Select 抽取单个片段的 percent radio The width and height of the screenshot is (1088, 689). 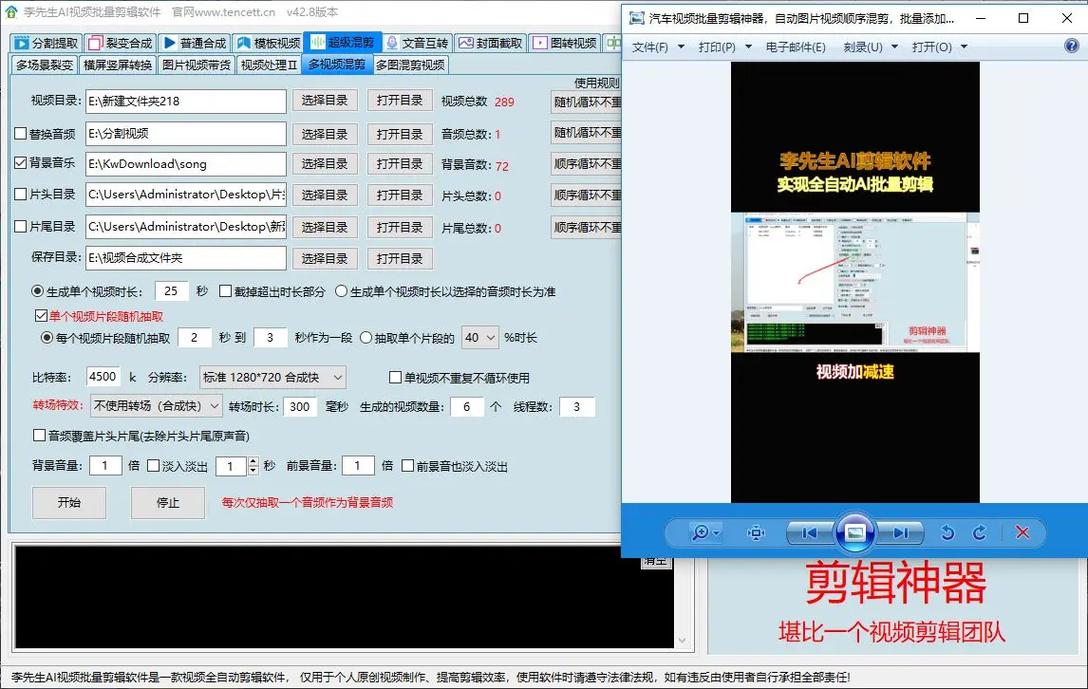(x=366, y=338)
